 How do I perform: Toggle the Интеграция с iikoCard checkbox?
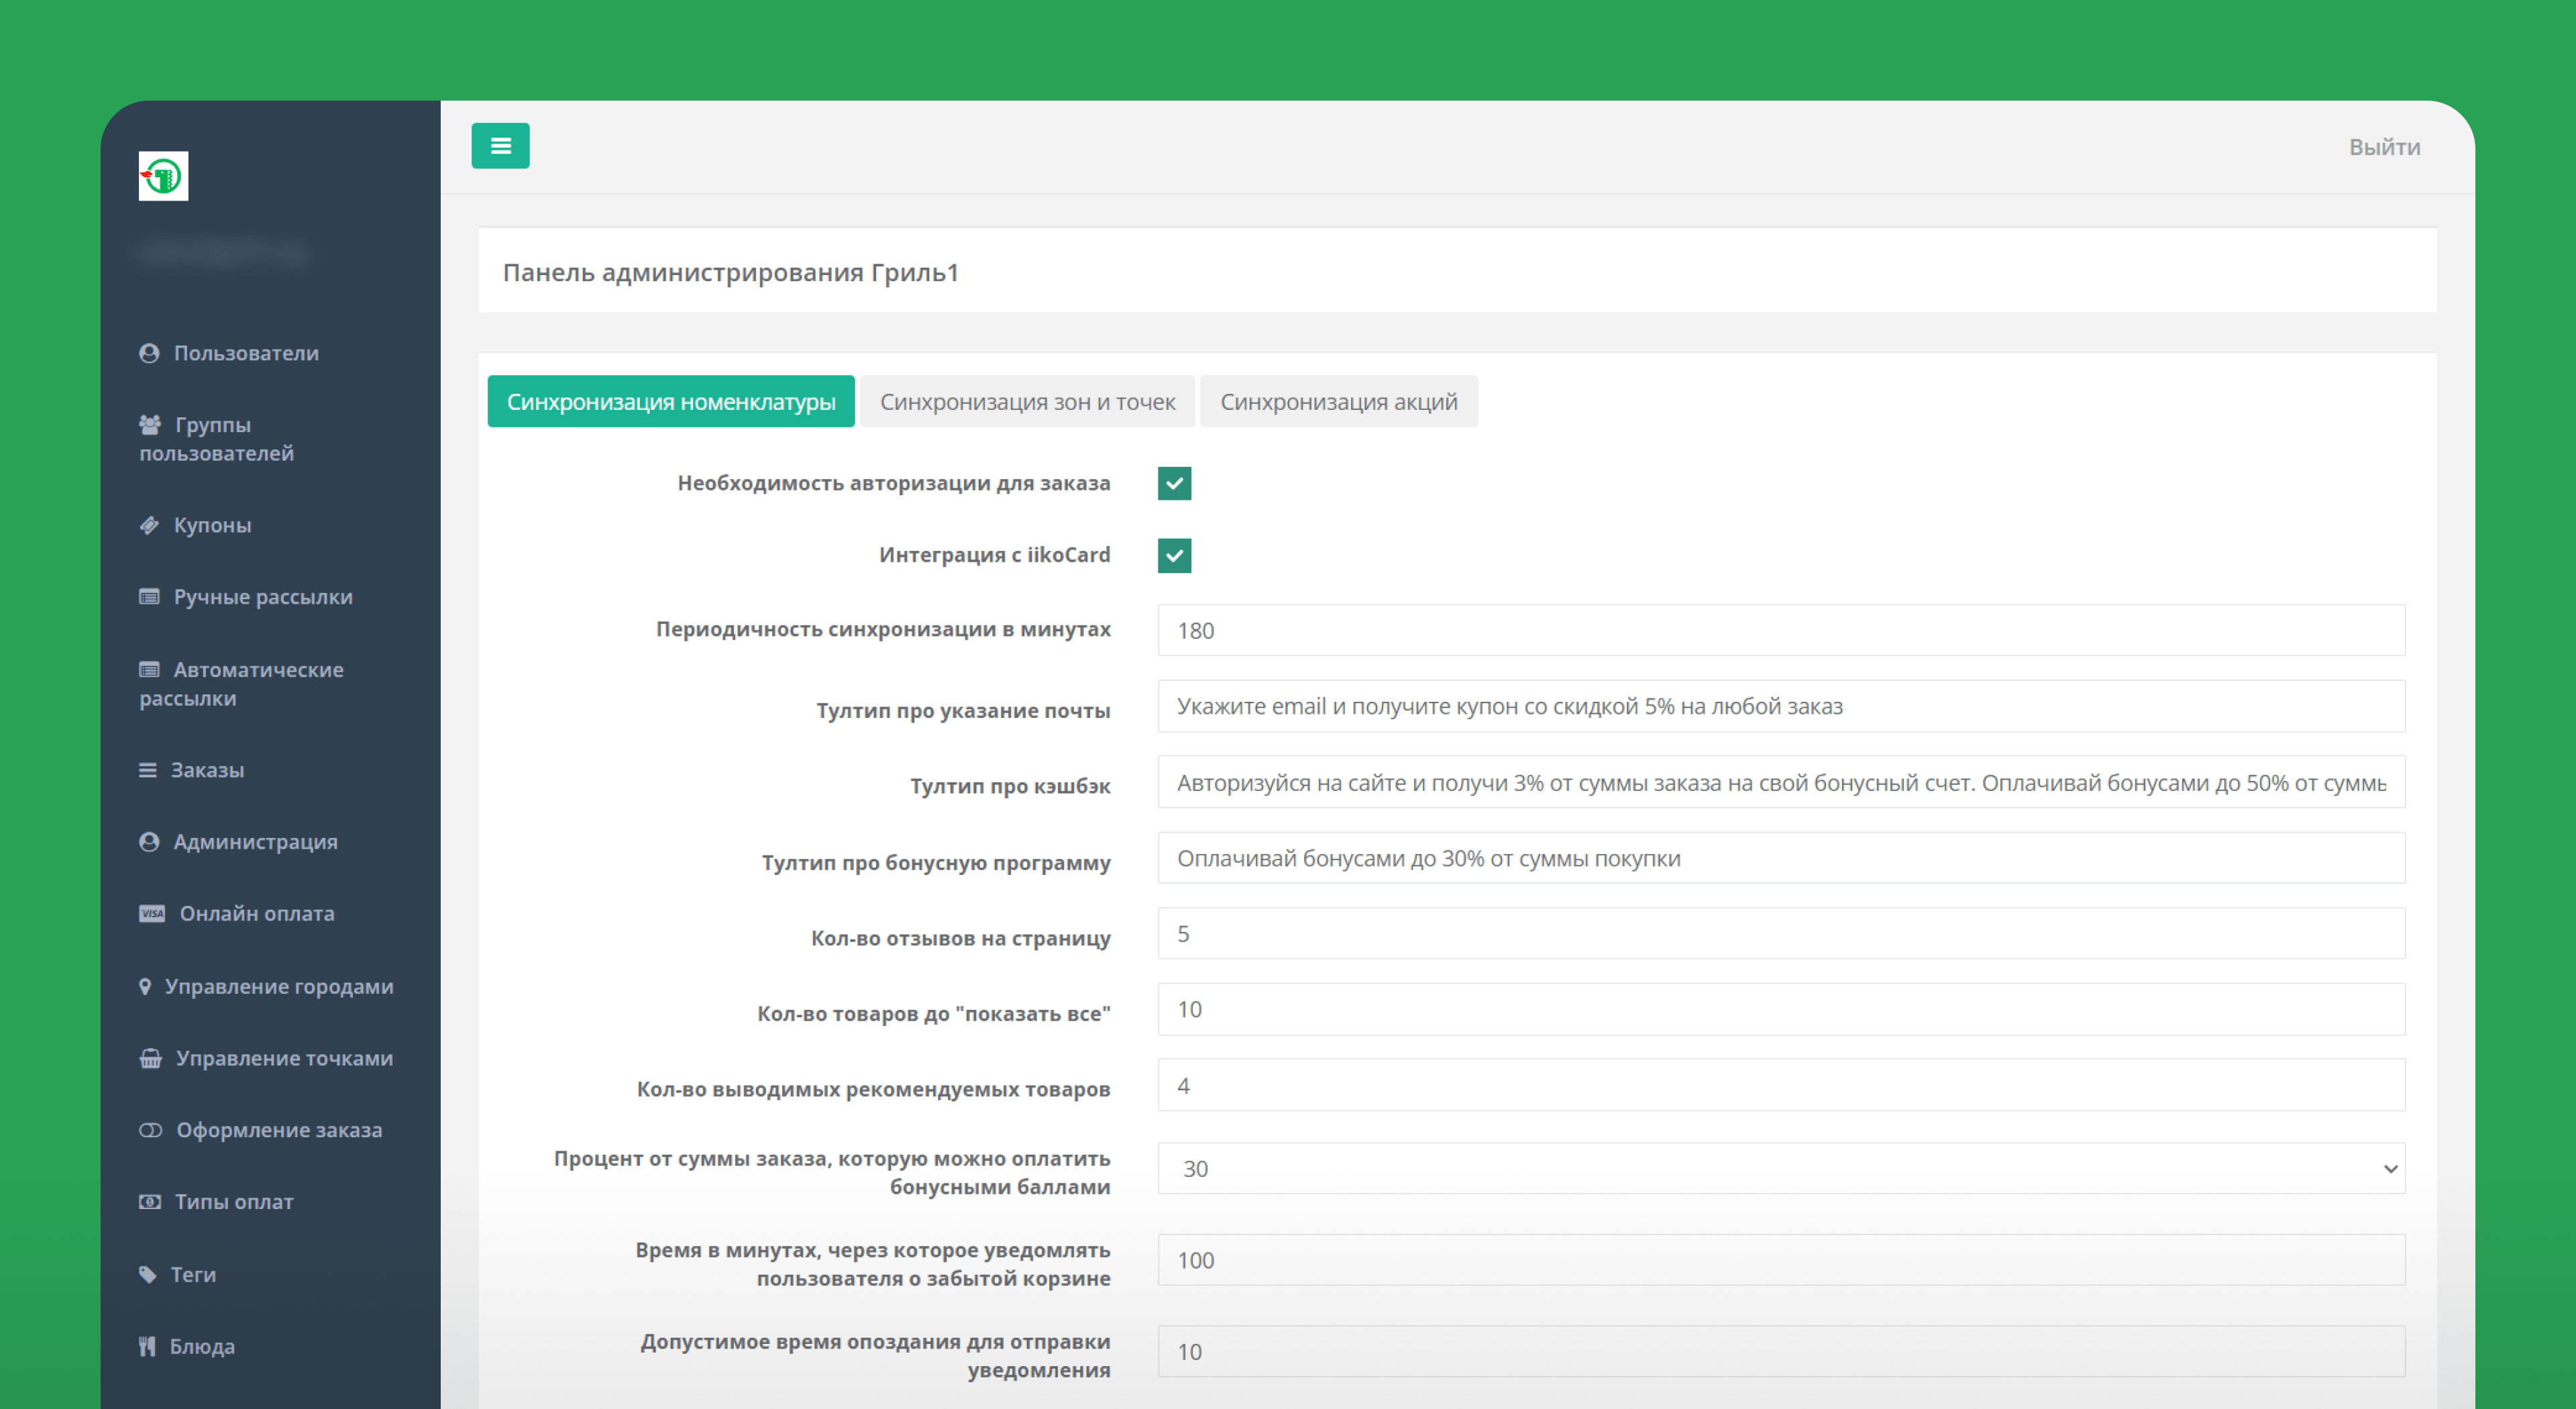[x=1174, y=555]
